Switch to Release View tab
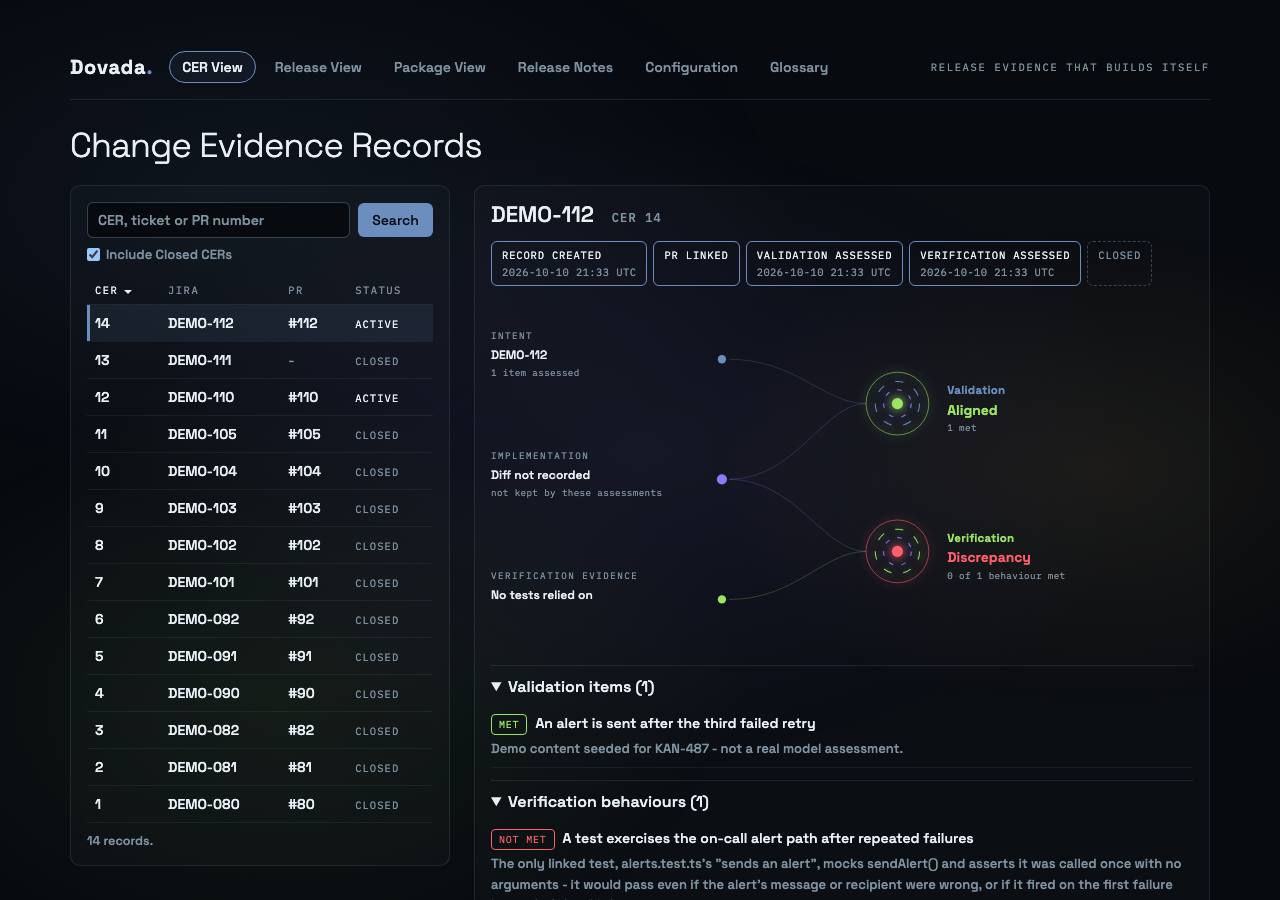Image resolution: width=1280 pixels, height=900 pixels. click(318, 67)
